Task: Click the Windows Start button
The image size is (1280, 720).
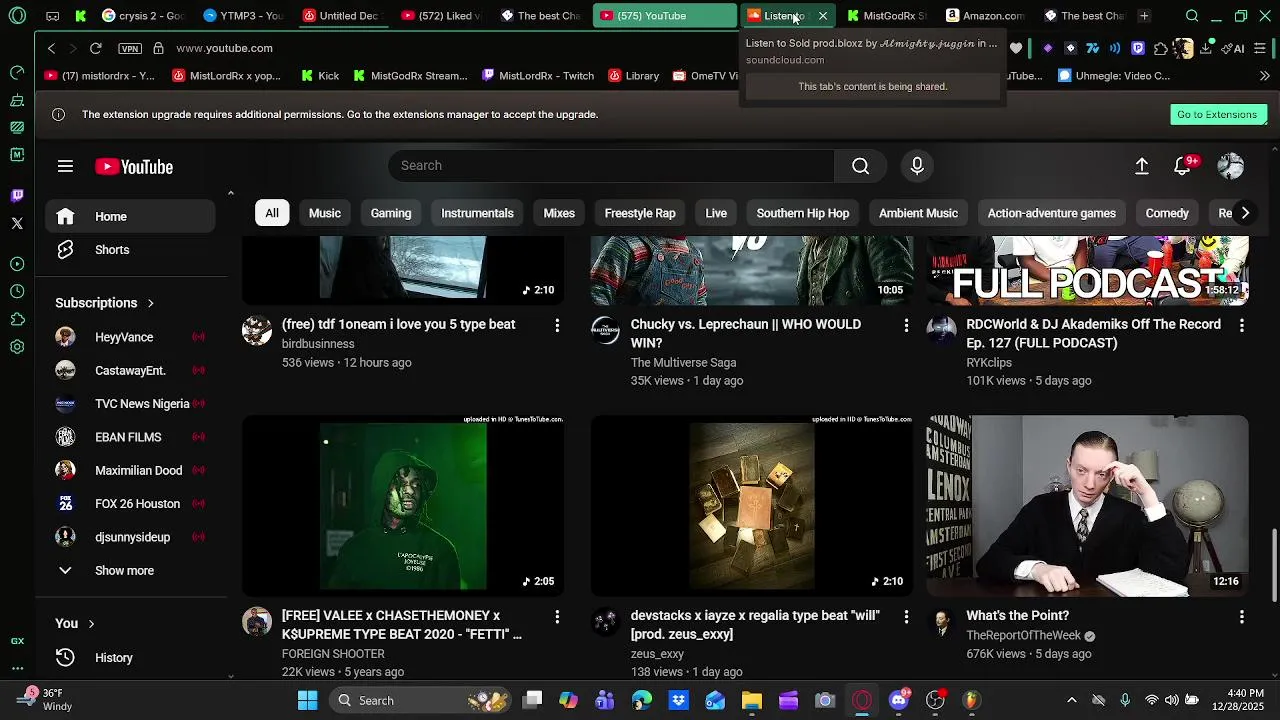Action: tap(308, 700)
